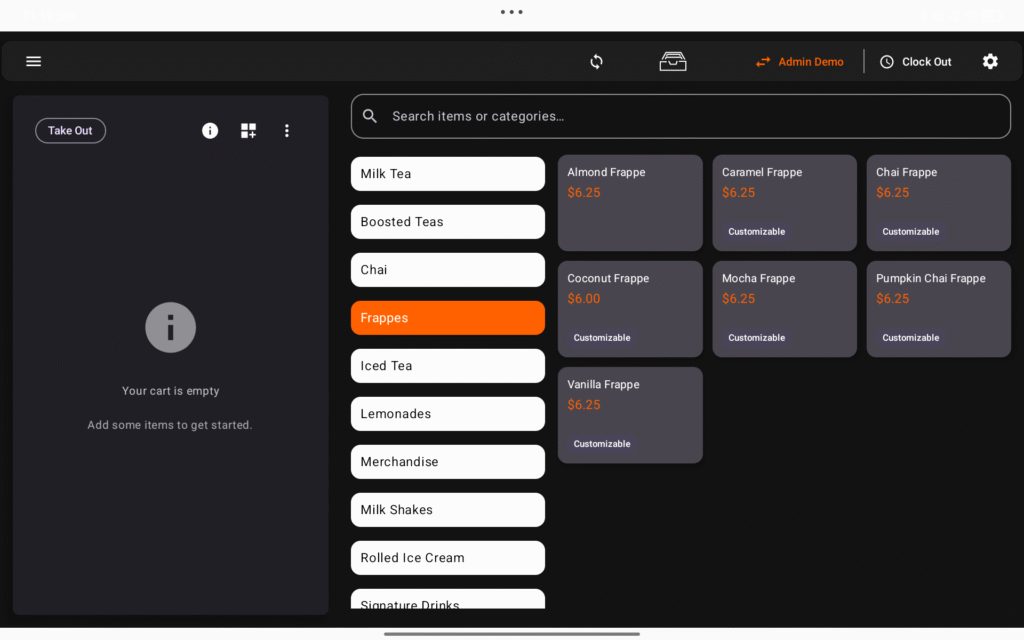Open the hamburger navigation menu

click(x=33, y=62)
